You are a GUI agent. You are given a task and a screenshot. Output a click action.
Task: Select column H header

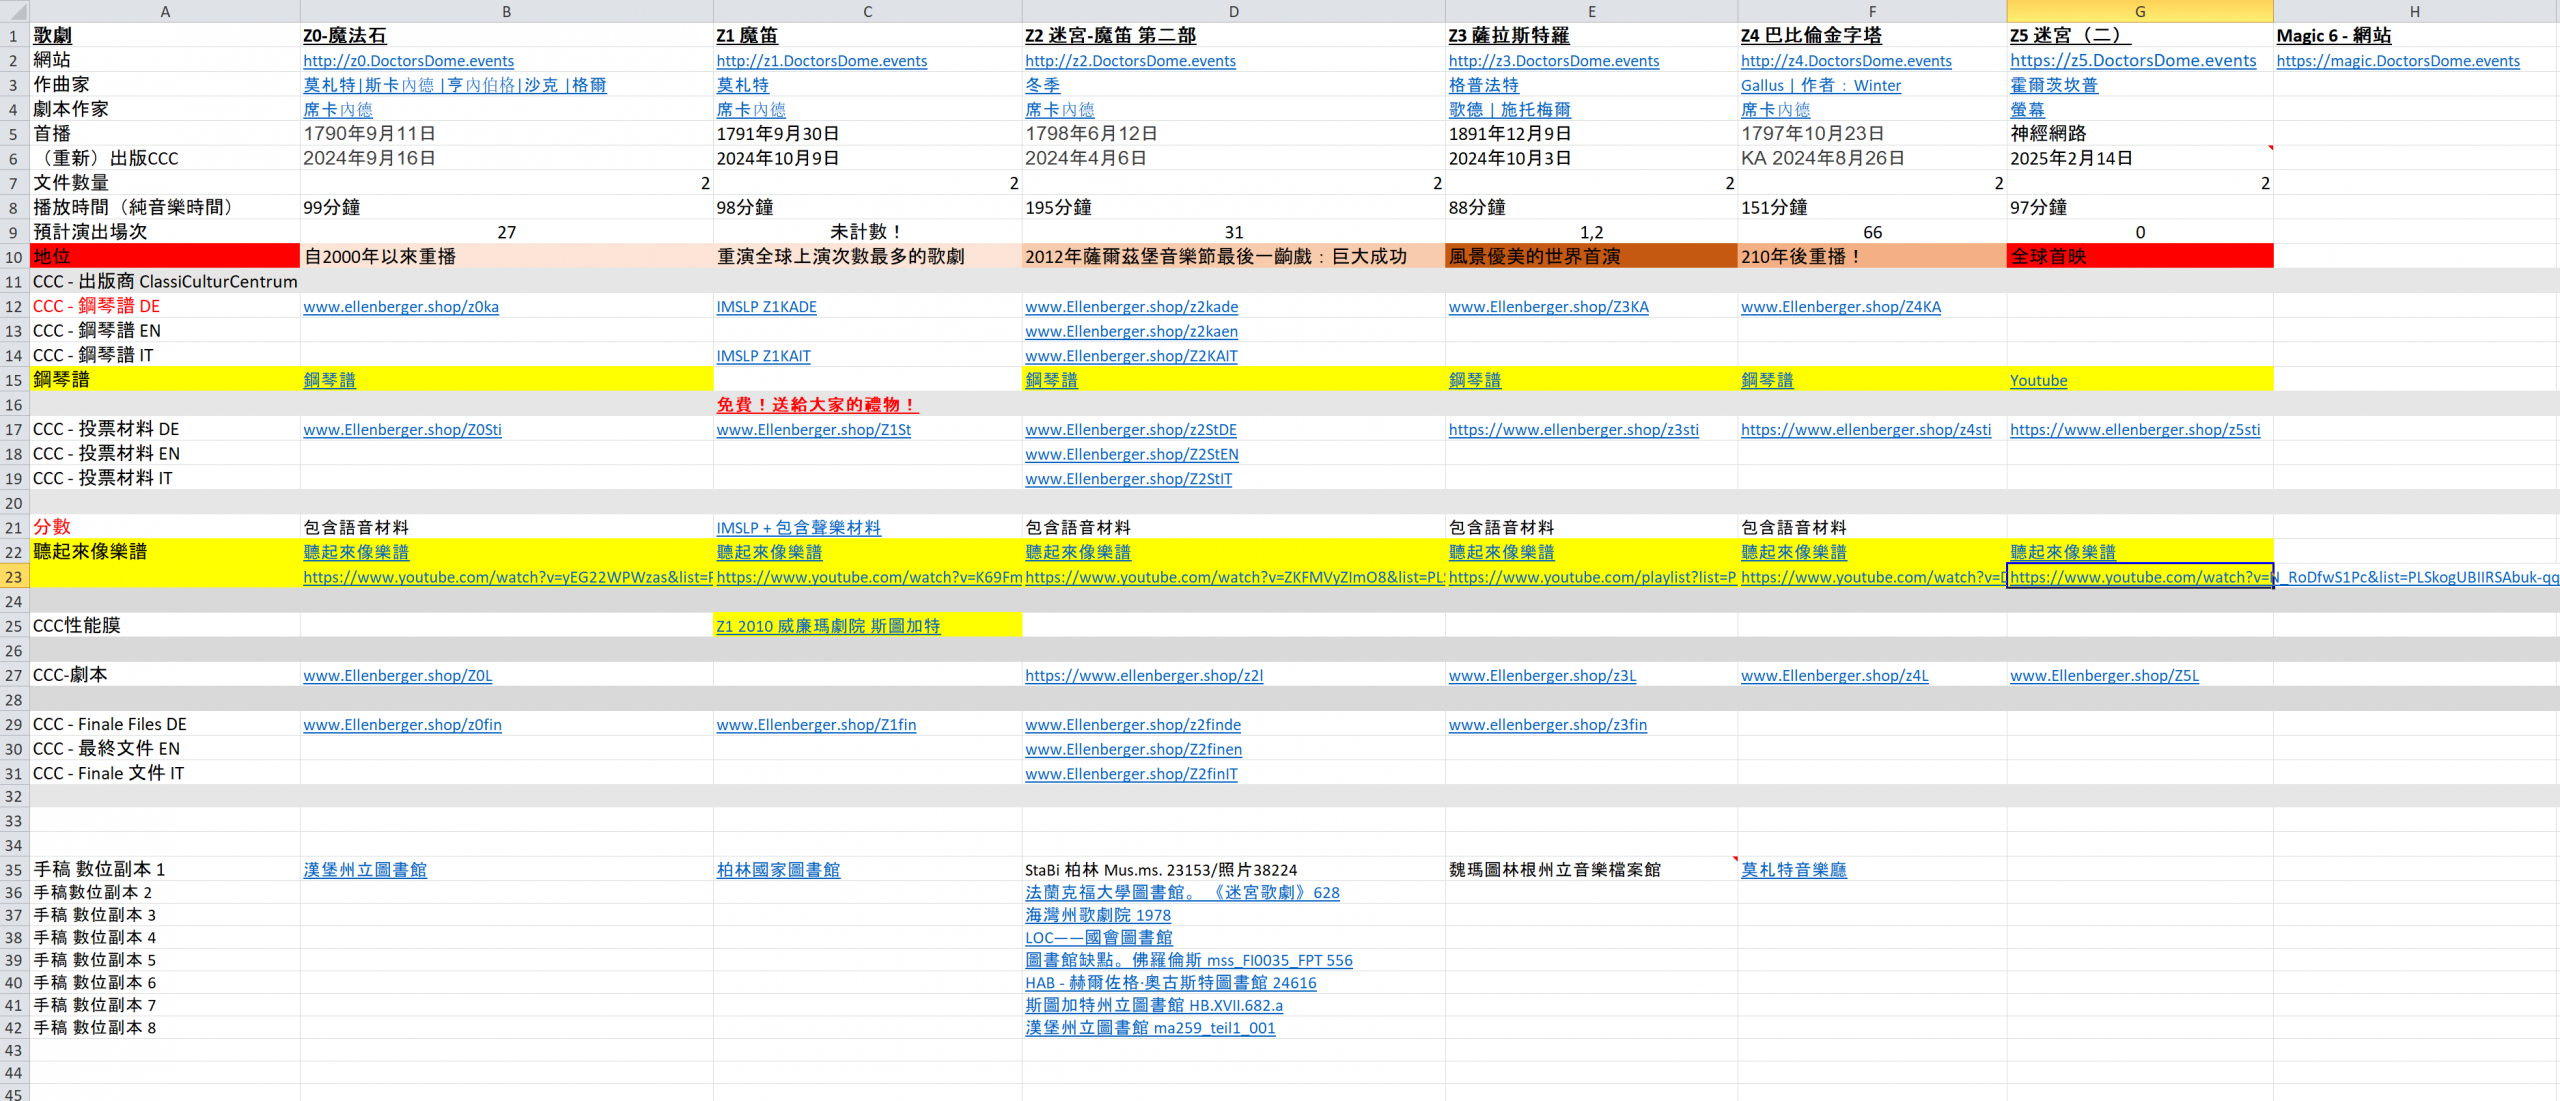[2415, 11]
